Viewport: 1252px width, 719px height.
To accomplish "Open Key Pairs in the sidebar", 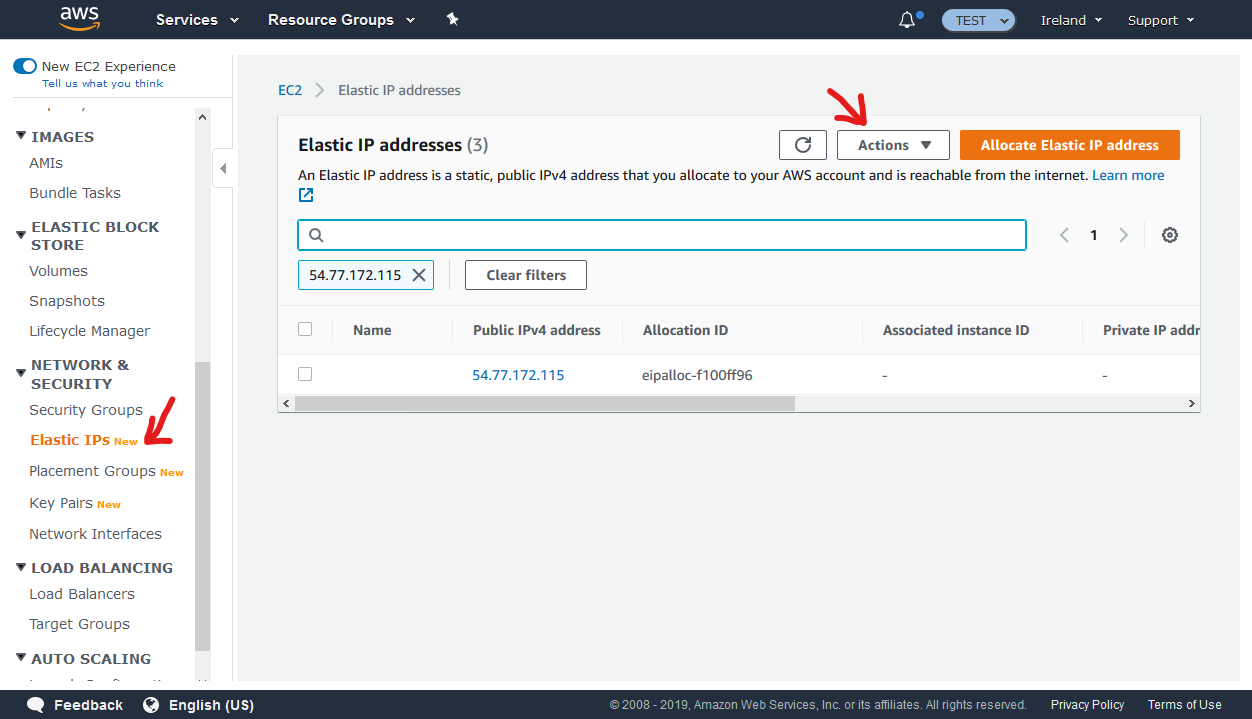I will tap(61, 503).
